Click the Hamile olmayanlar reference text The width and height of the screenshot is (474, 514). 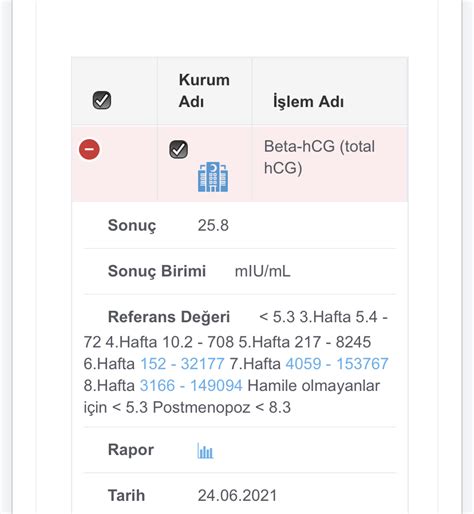tap(314, 386)
